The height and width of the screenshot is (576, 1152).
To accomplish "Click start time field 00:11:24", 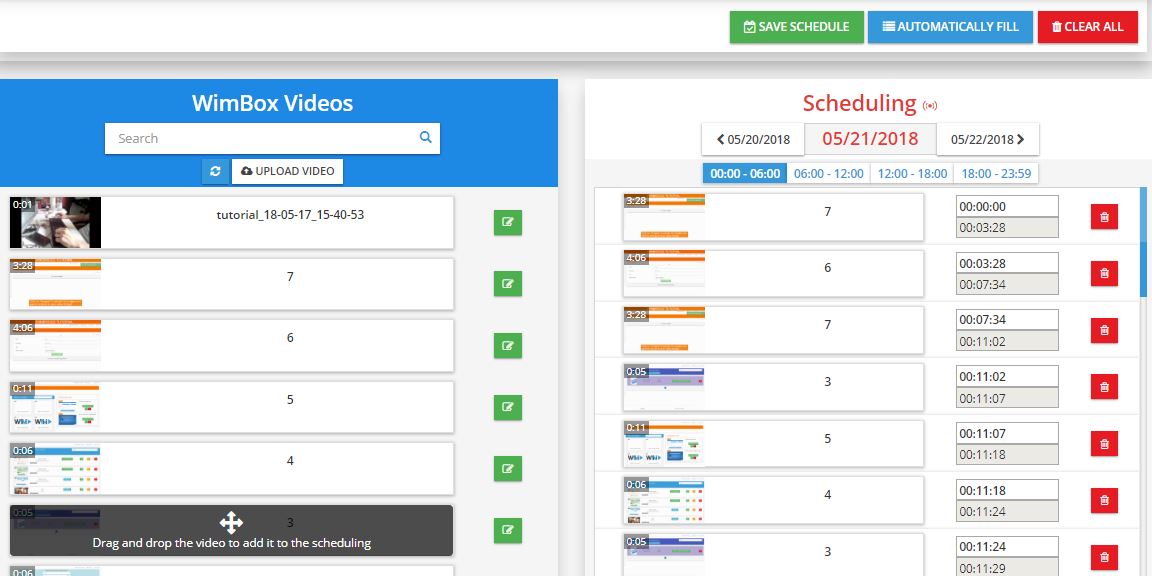I will pyautogui.click(x=1007, y=547).
